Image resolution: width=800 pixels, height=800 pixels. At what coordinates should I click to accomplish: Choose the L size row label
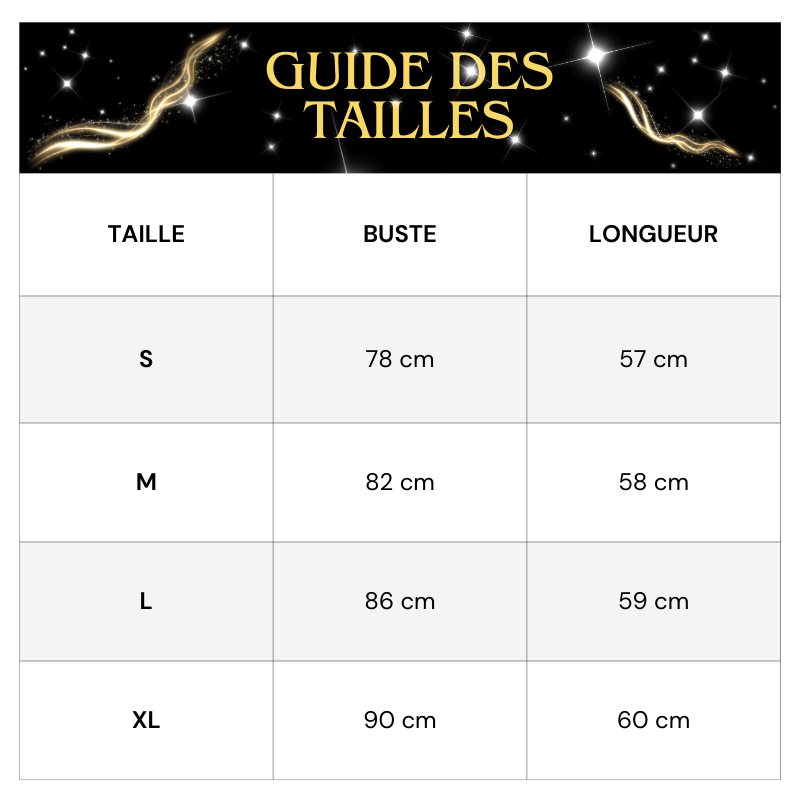146,601
